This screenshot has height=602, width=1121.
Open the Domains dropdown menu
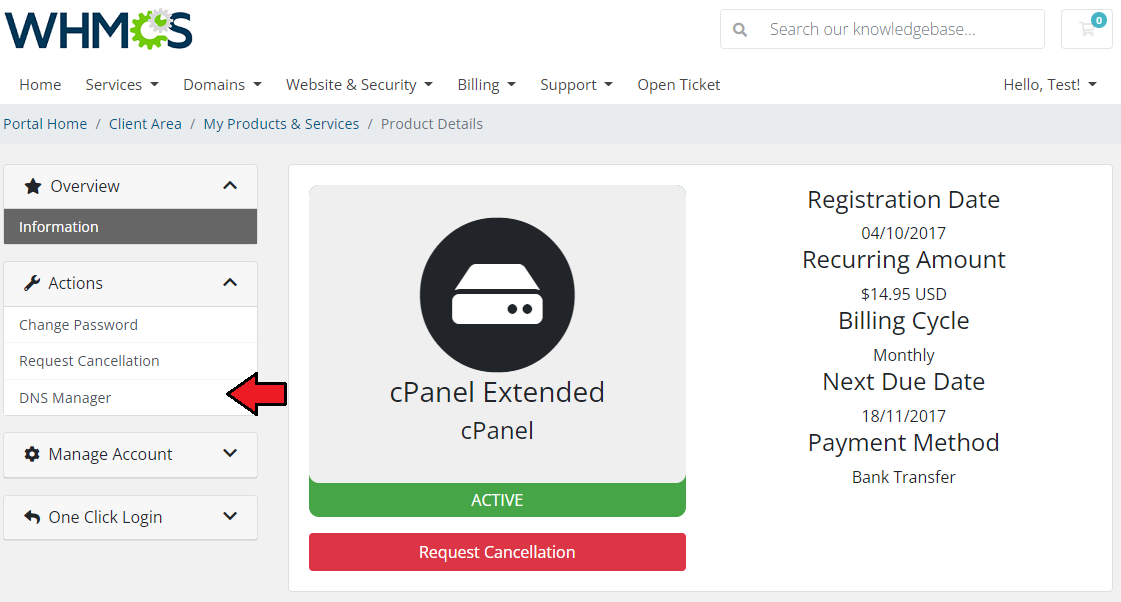click(222, 84)
